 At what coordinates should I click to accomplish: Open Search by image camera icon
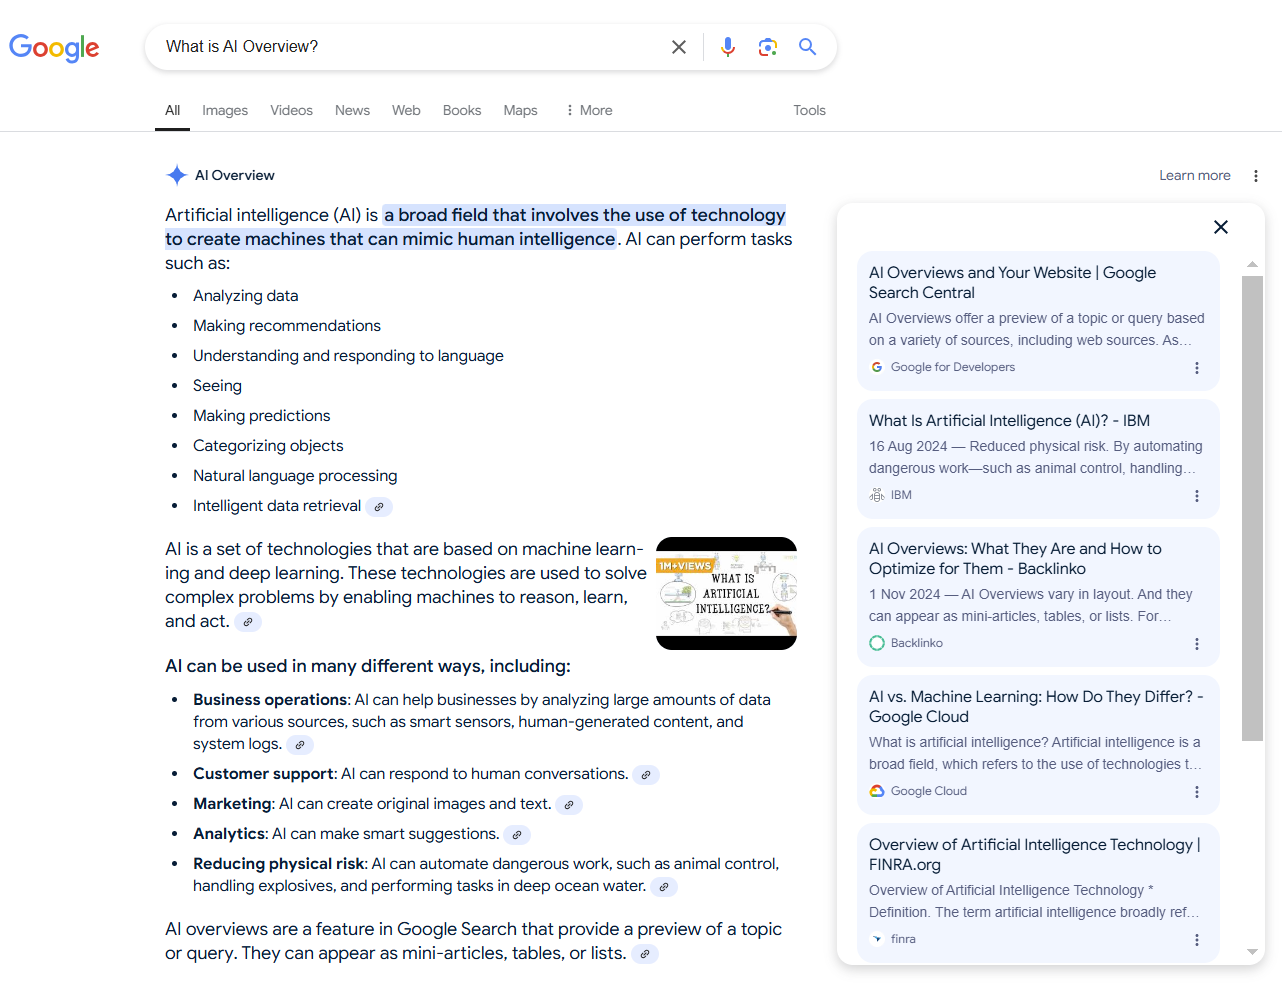coord(768,47)
